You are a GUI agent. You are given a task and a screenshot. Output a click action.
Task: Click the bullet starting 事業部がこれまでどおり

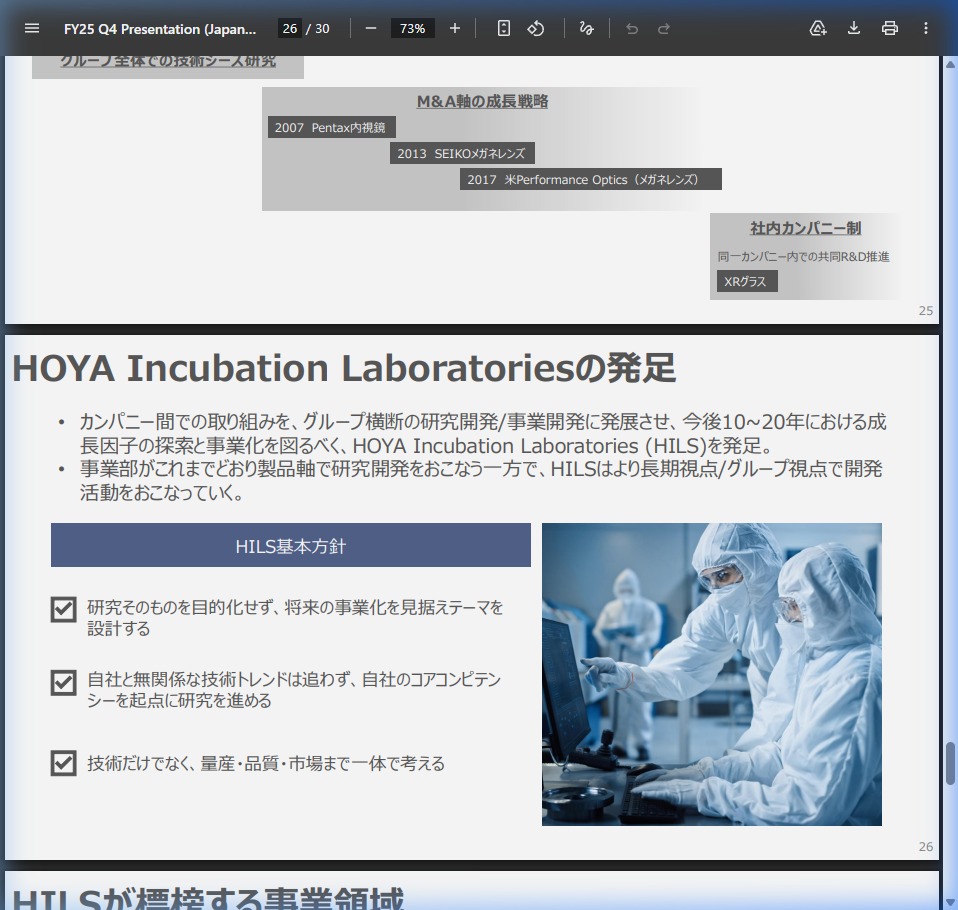[x=481, y=480]
